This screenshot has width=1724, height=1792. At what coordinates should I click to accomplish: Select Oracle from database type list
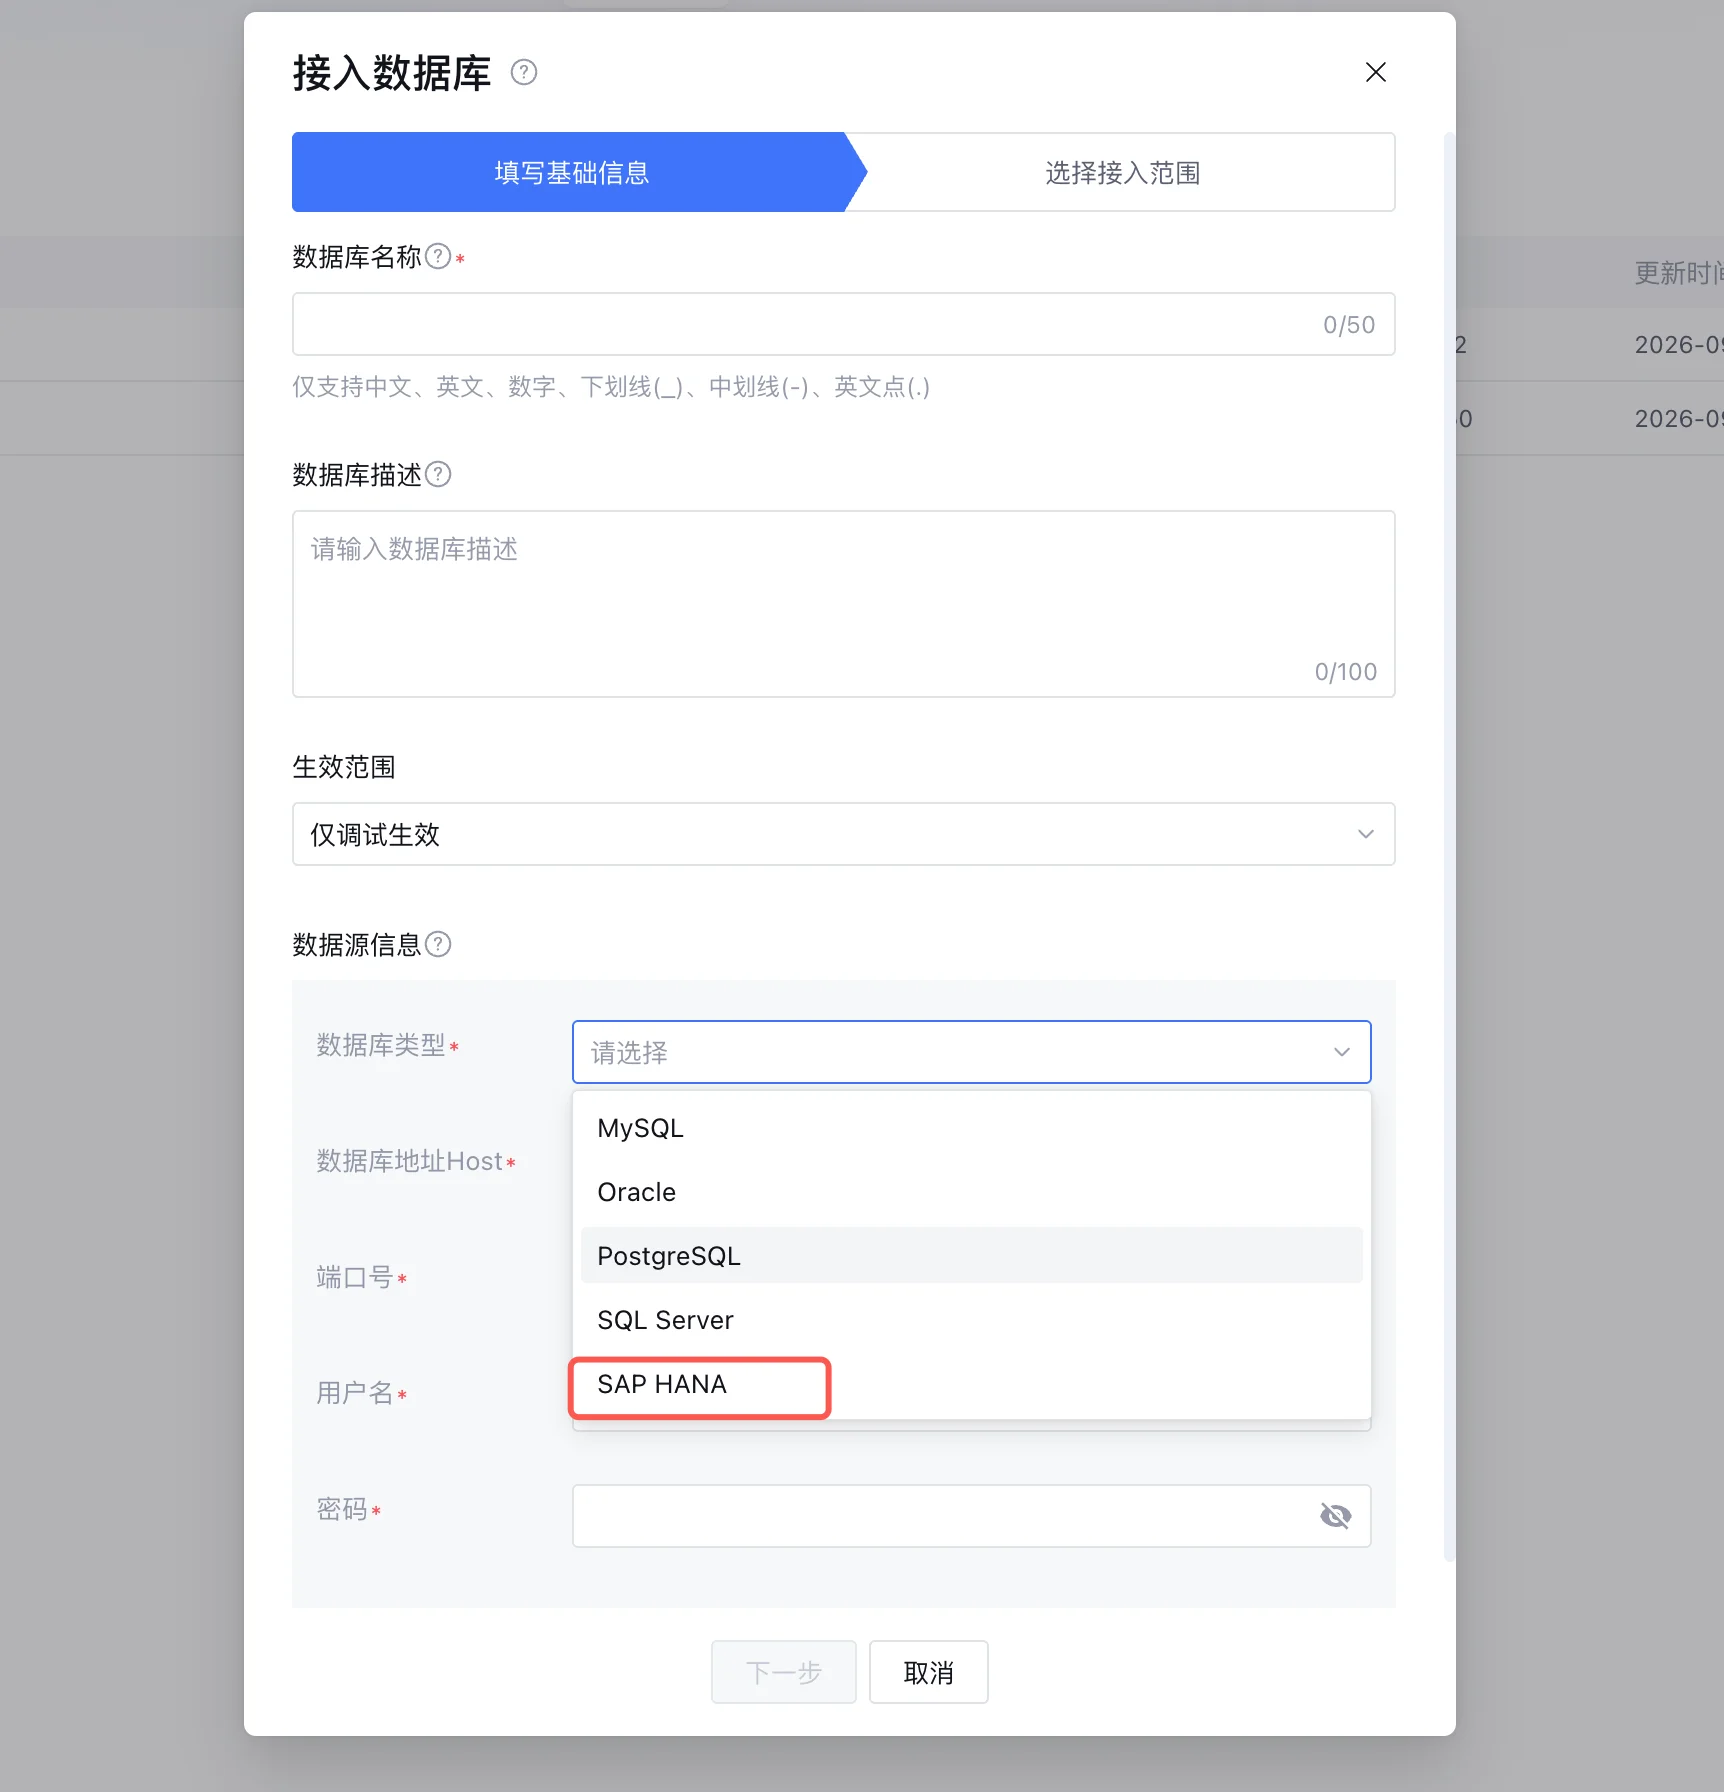(x=971, y=1192)
